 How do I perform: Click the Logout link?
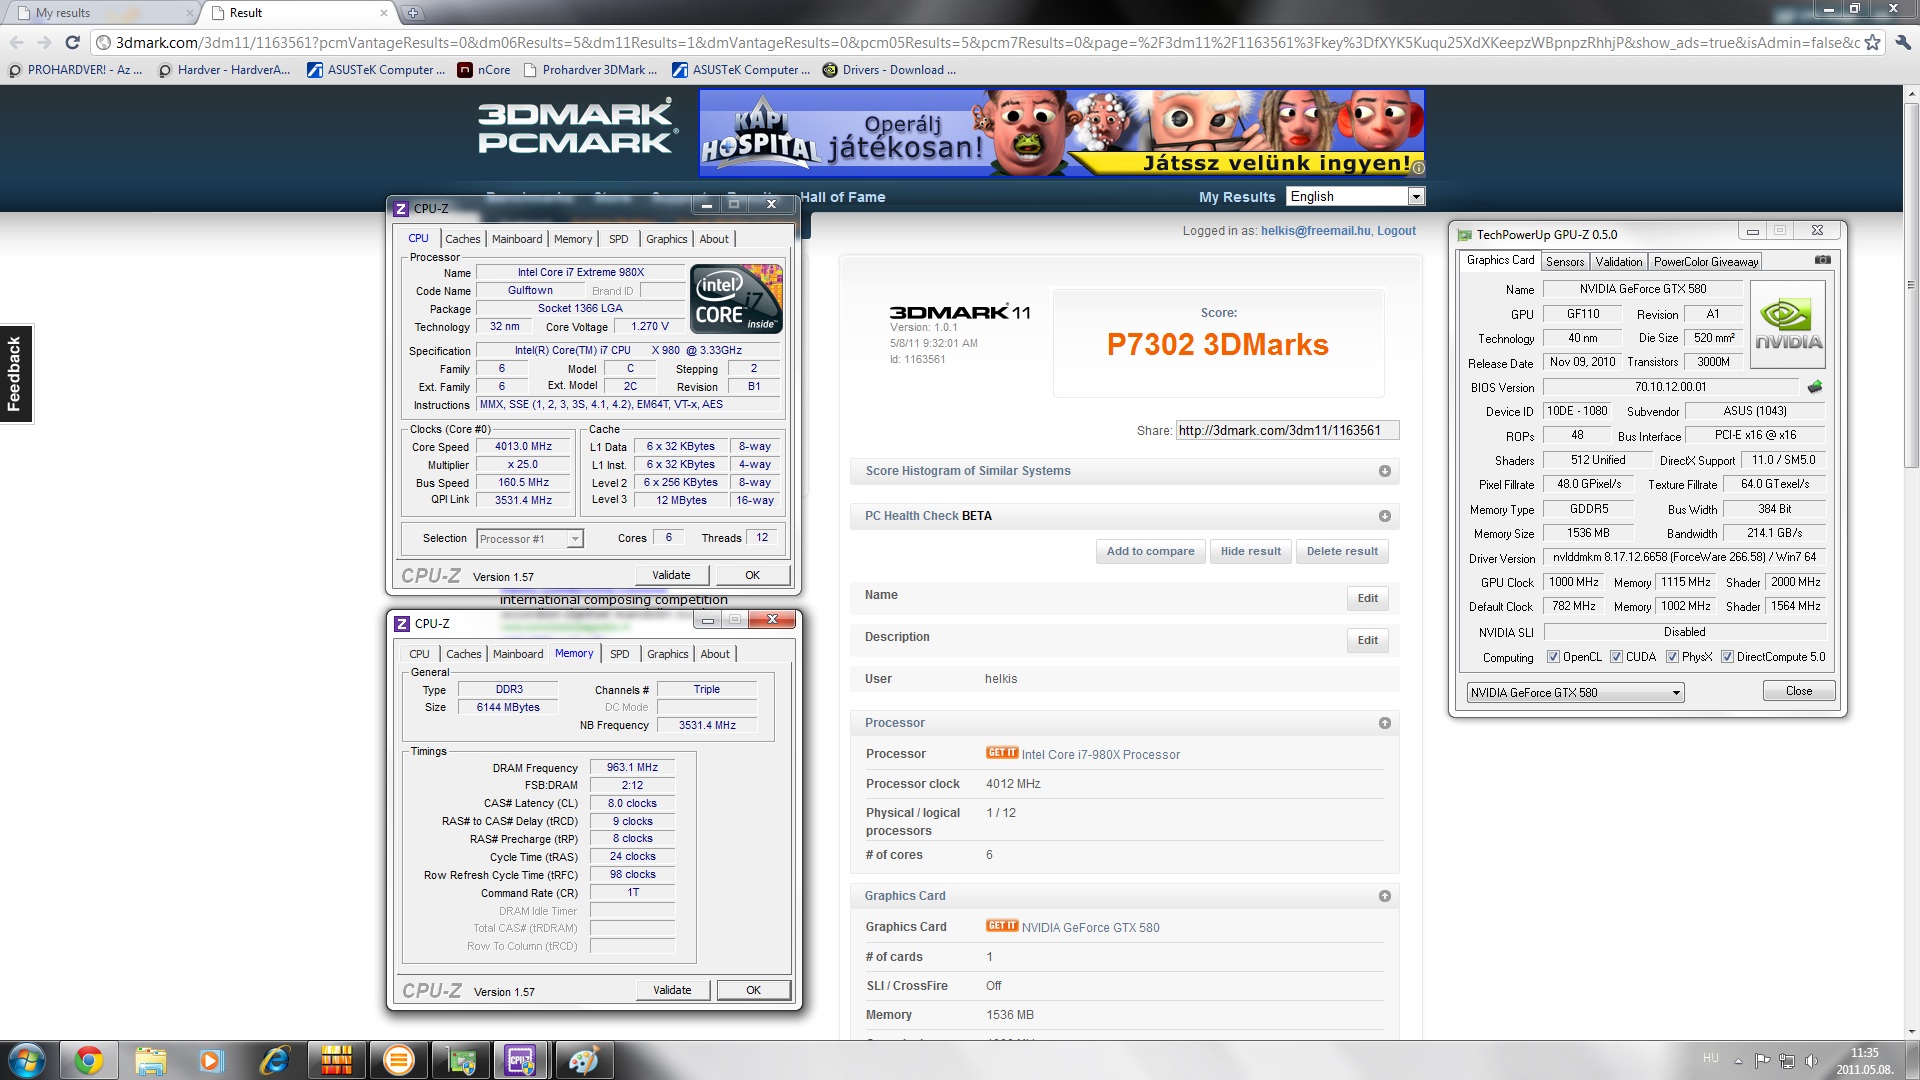1396,231
